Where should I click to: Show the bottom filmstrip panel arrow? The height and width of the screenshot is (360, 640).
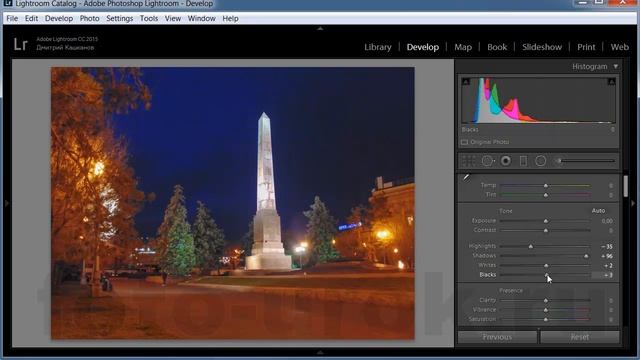[x=320, y=352]
